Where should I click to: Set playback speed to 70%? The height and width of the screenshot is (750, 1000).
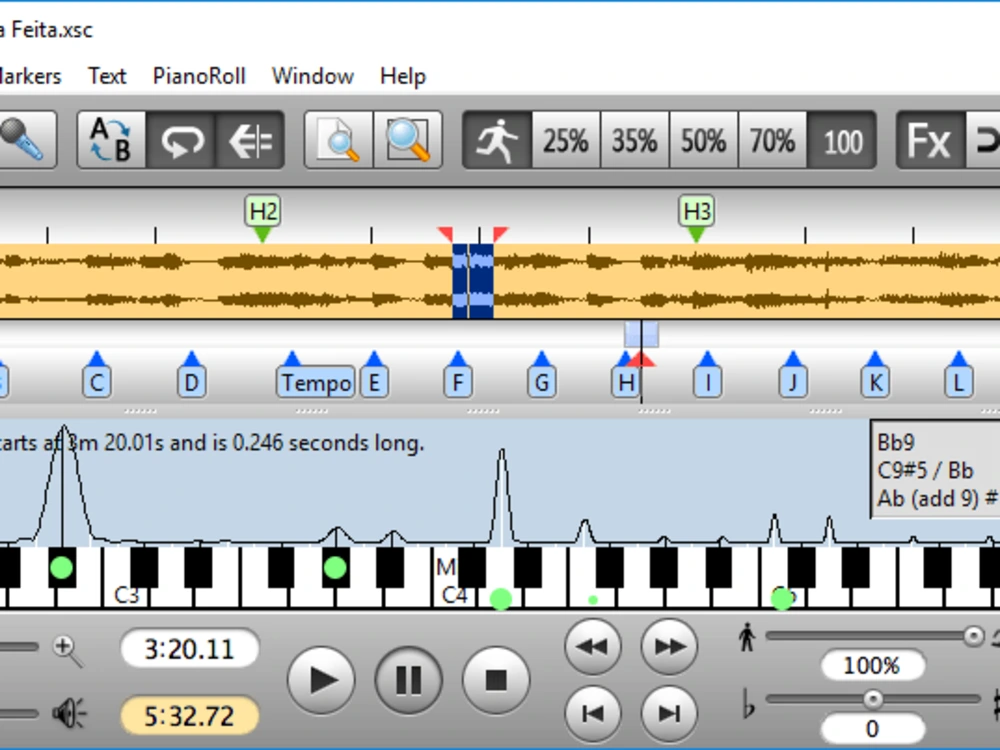tap(772, 140)
